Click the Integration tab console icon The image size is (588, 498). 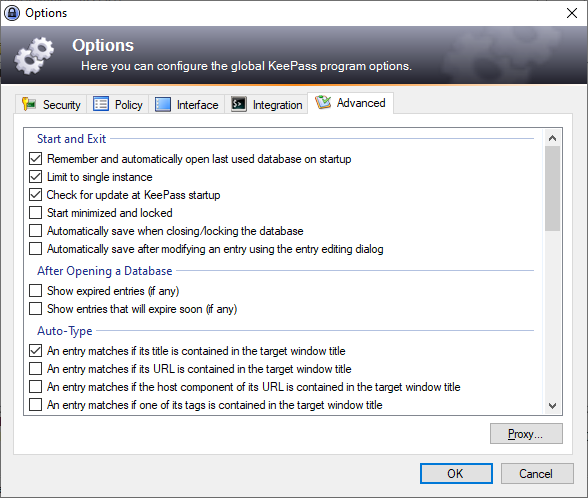click(x=238, y=104)
